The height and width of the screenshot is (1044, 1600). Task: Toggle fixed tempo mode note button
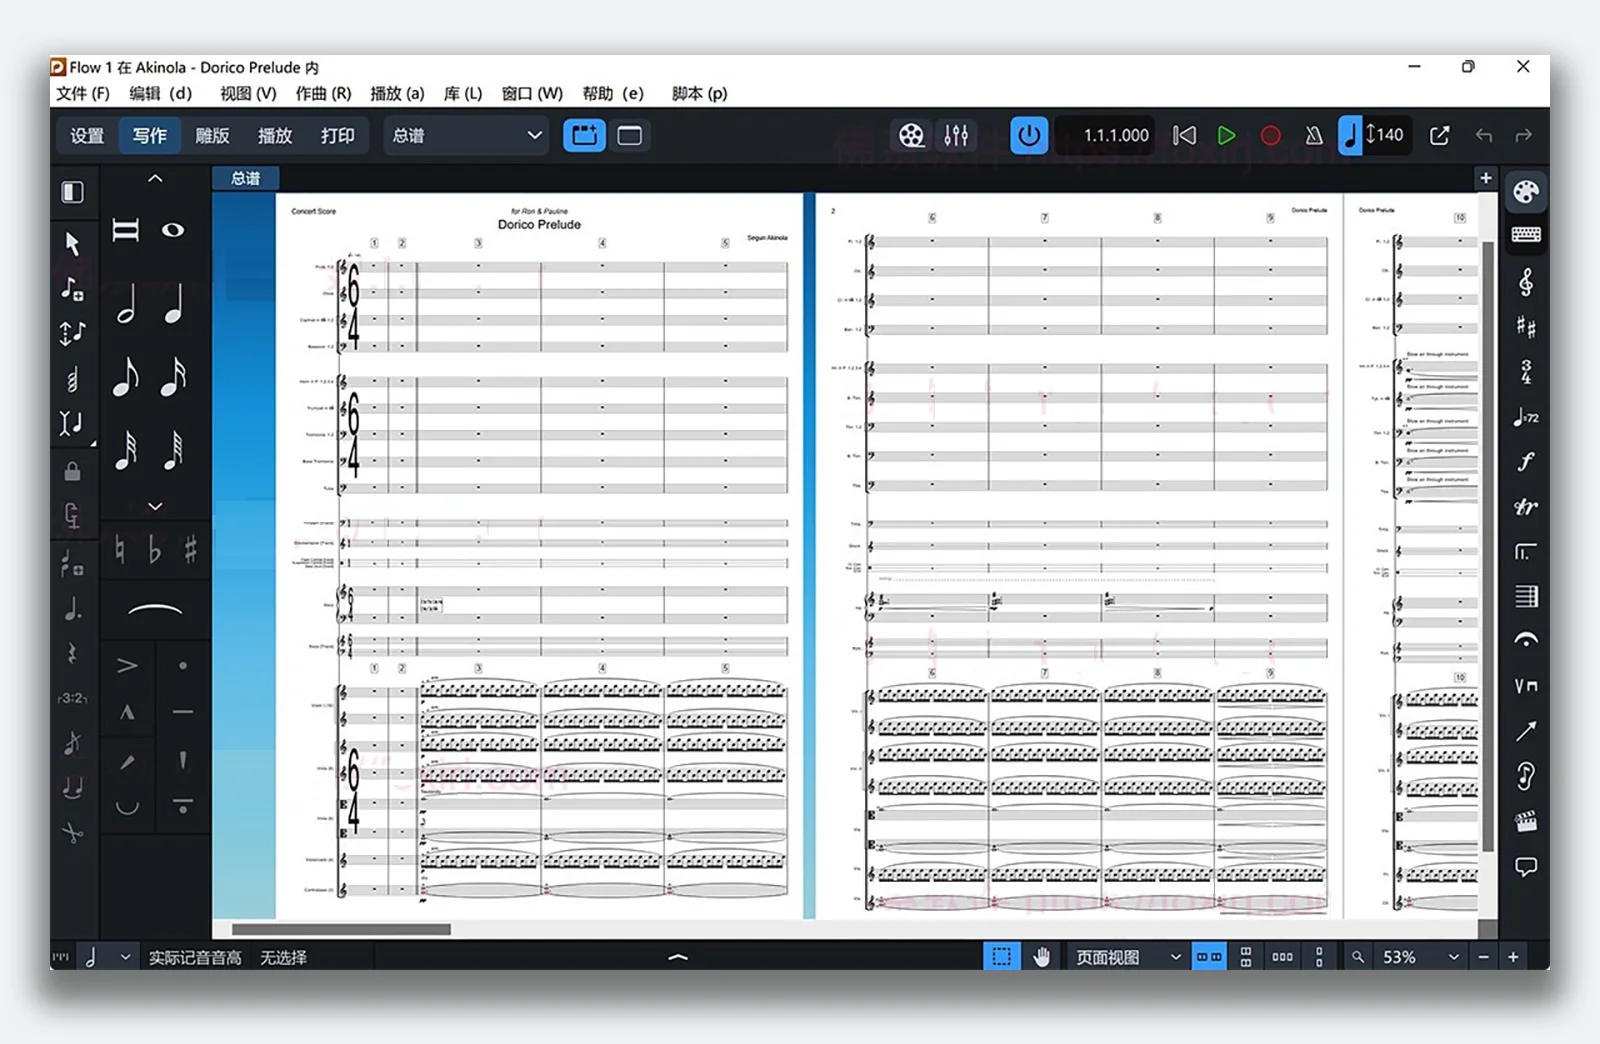click(x=1350, y=135)
